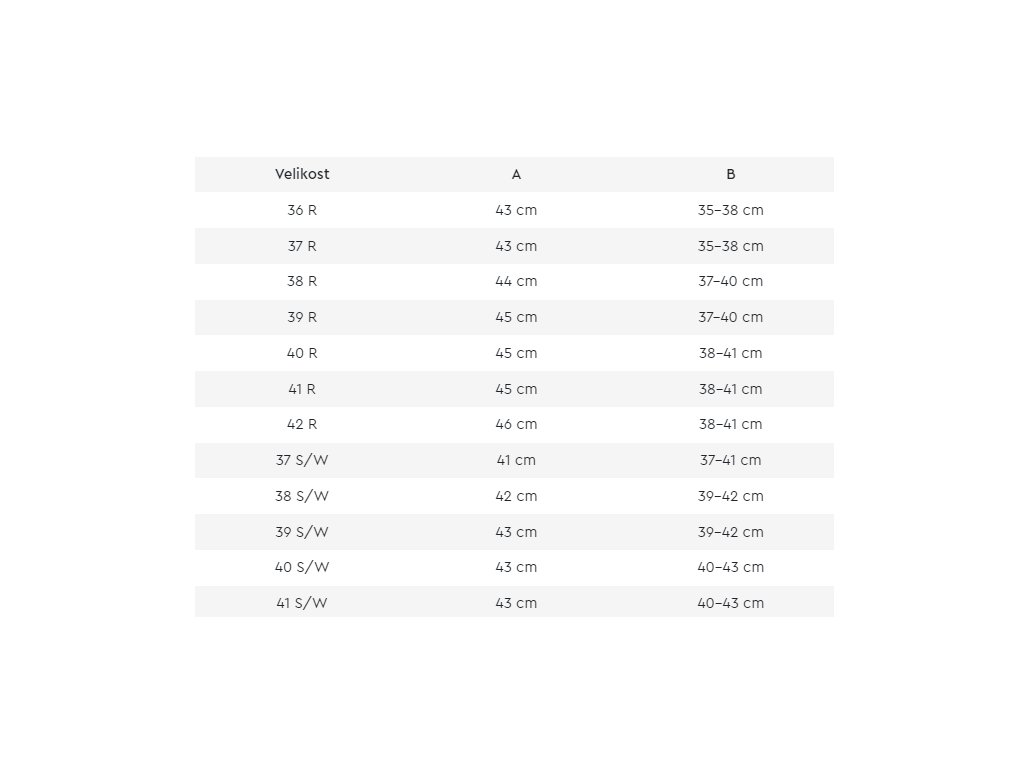Screen dimensions: 1024x768
Task: Click the 41 R size label
Action: (x=302, y=389)
